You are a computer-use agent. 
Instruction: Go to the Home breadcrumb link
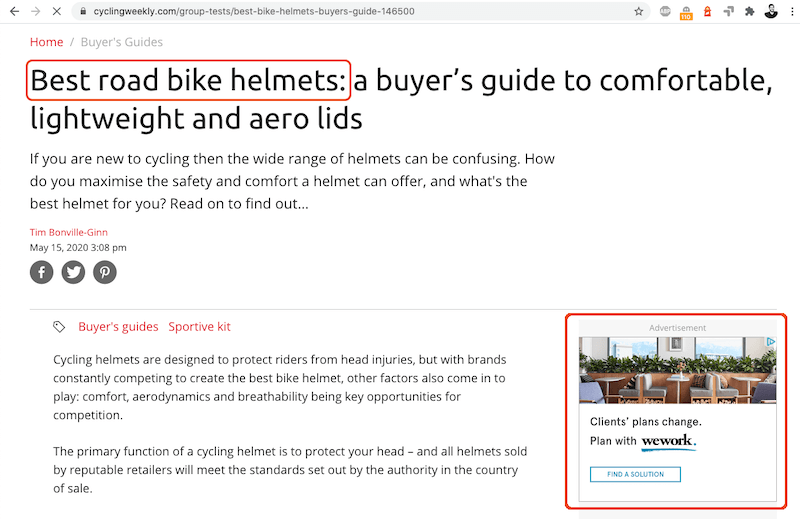pyautogui.click(x=46, y=42)
